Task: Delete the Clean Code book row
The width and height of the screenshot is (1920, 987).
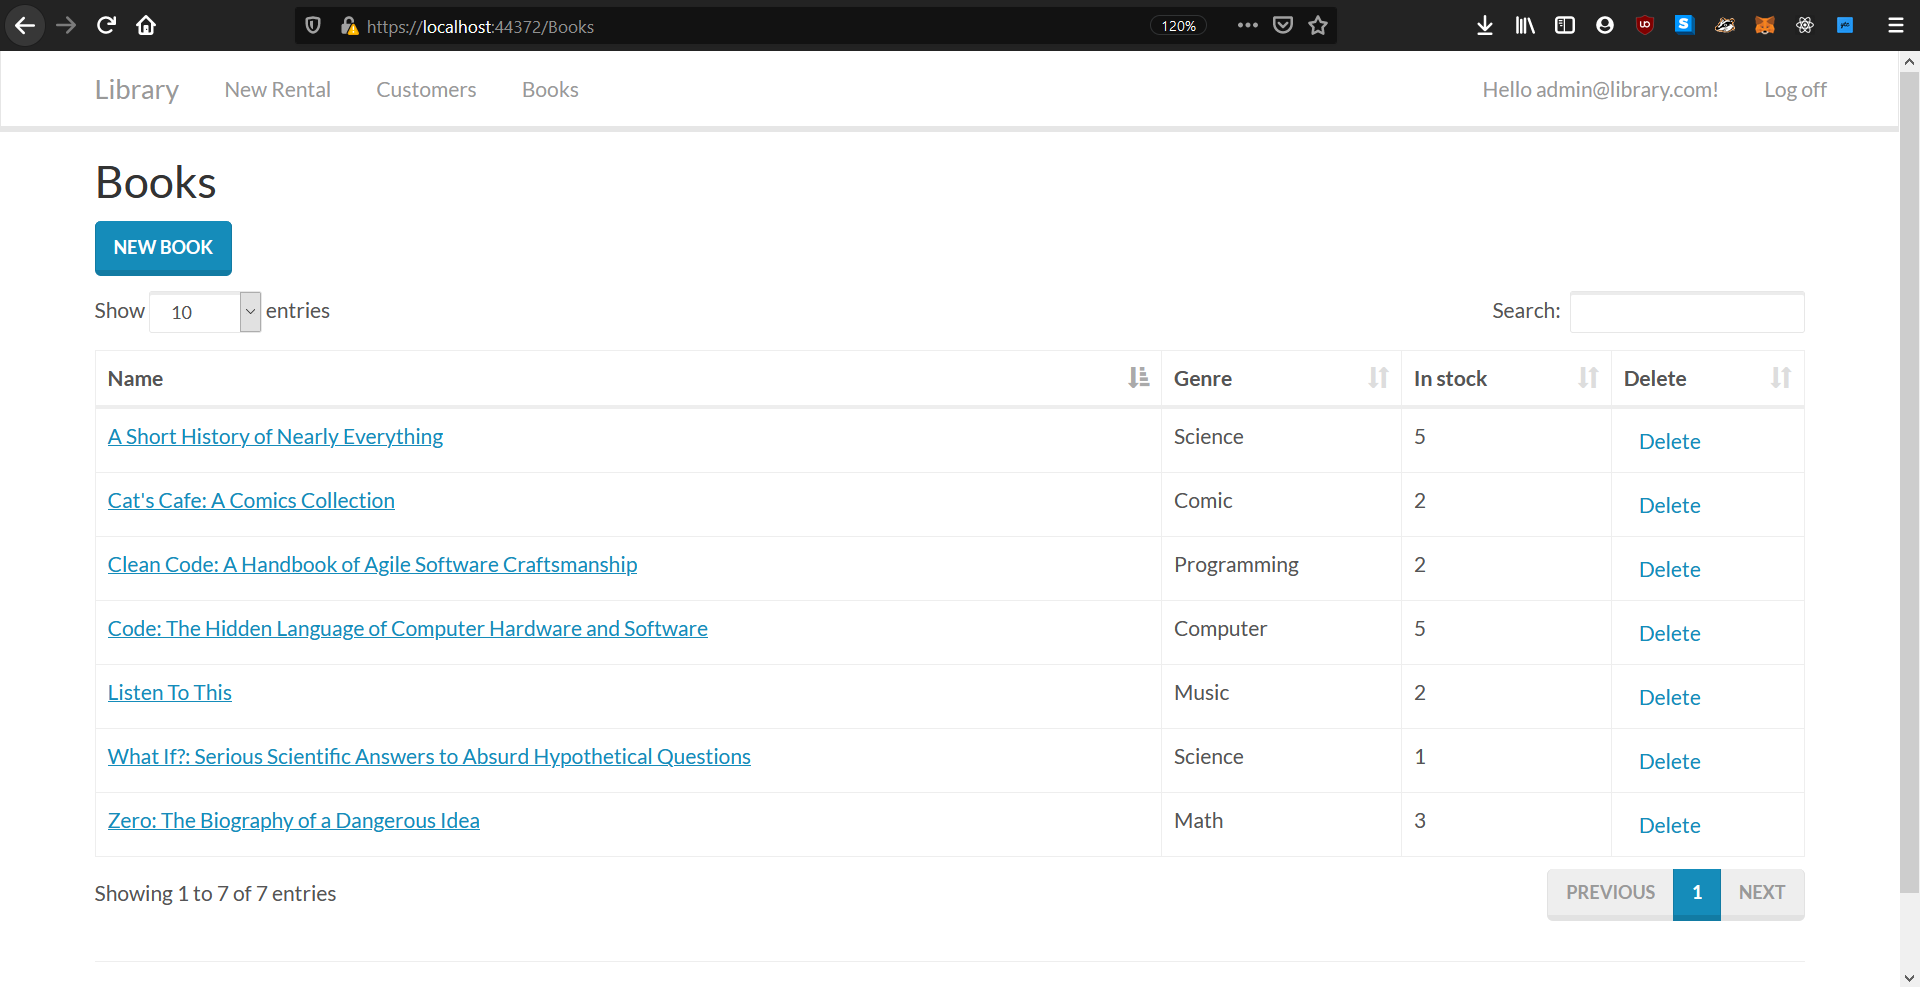Action: click(x=1669, y=570)
